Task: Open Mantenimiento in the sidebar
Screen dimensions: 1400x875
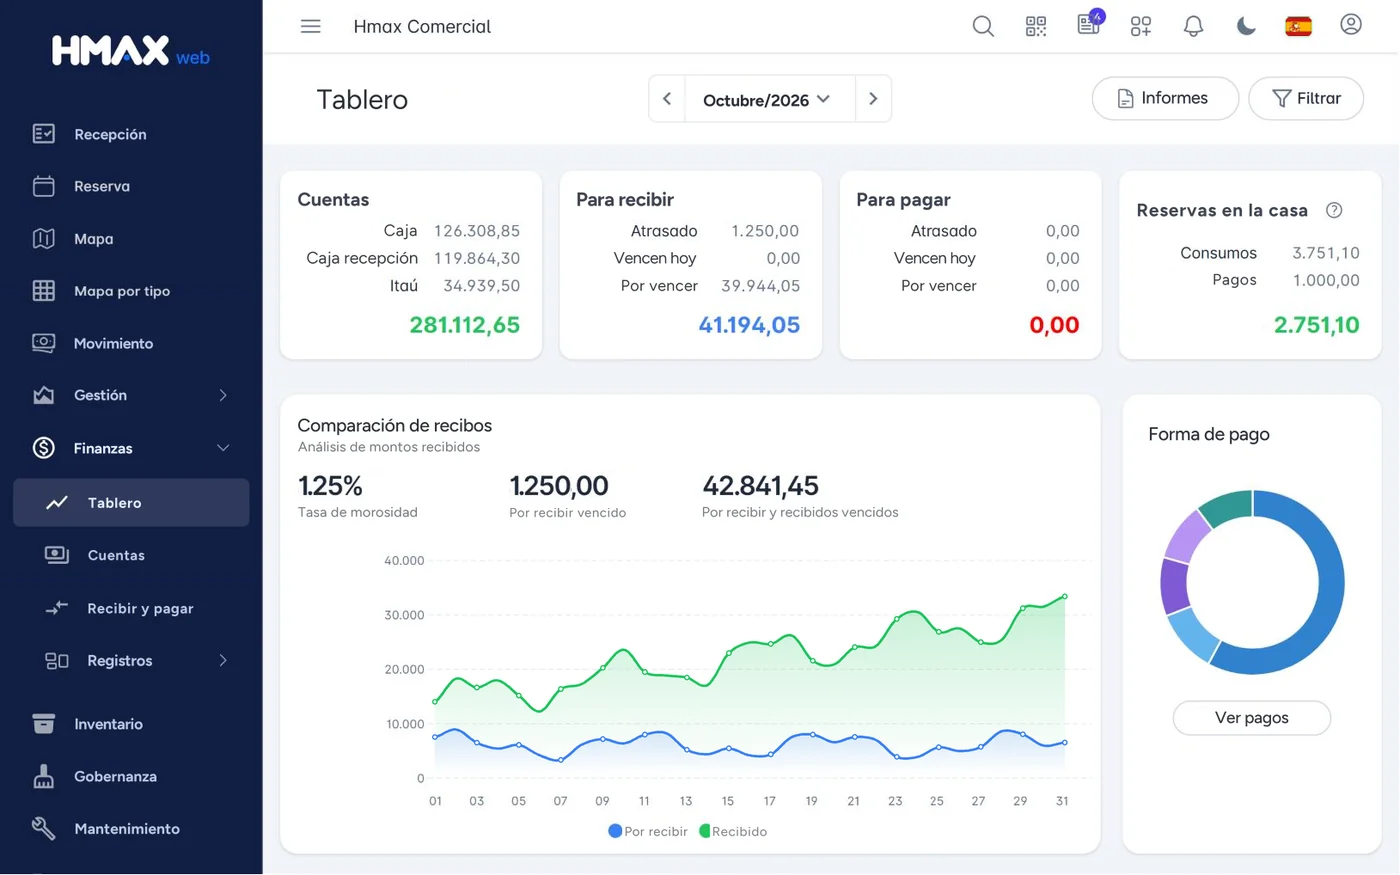Action: (x=131, y=829)
